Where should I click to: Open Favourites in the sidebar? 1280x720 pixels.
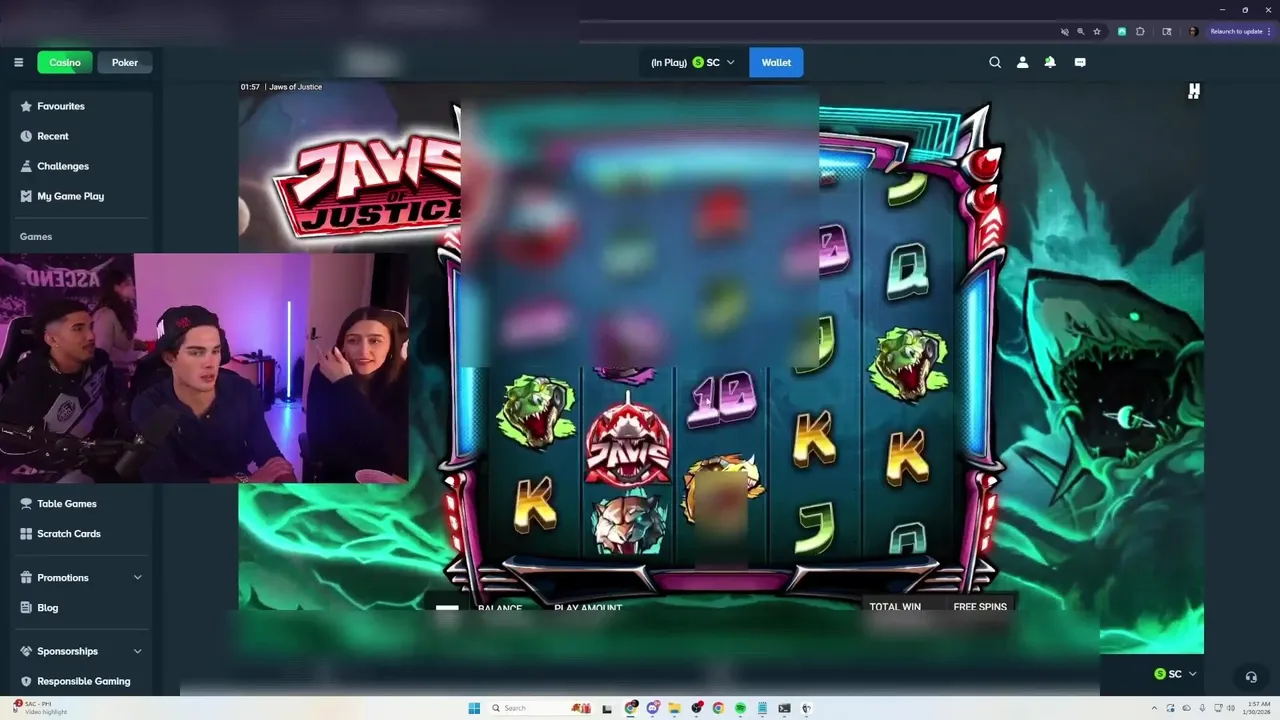pyautogui.click(x=61, y=106)
